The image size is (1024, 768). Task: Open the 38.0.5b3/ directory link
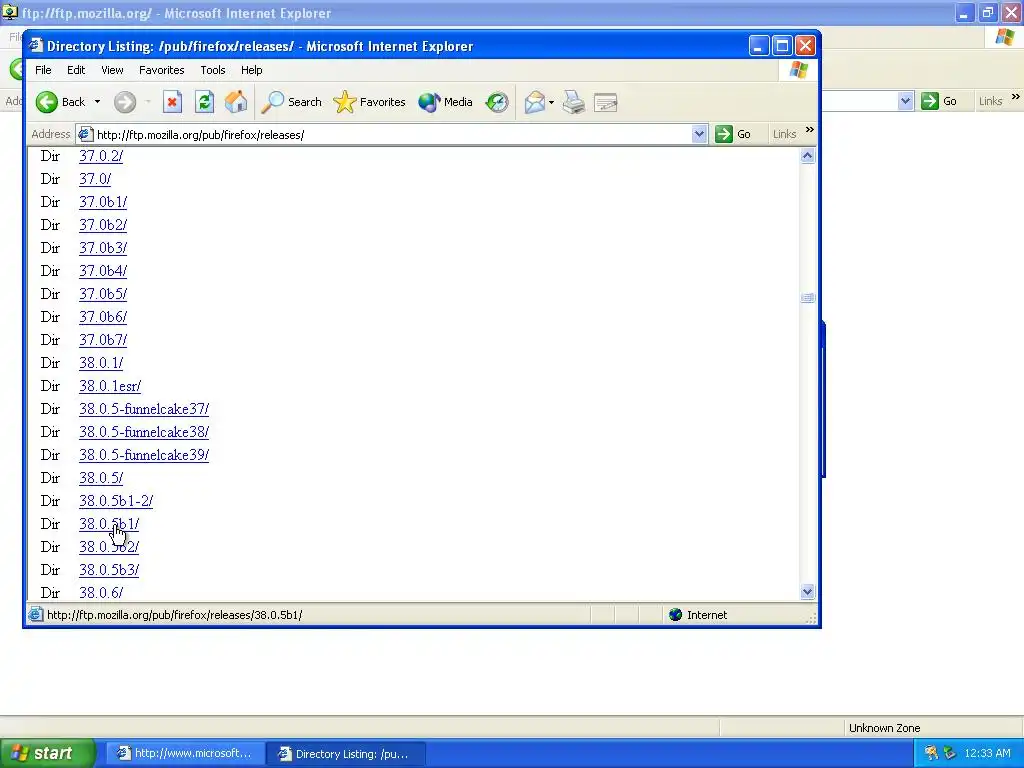pos(108,570)
